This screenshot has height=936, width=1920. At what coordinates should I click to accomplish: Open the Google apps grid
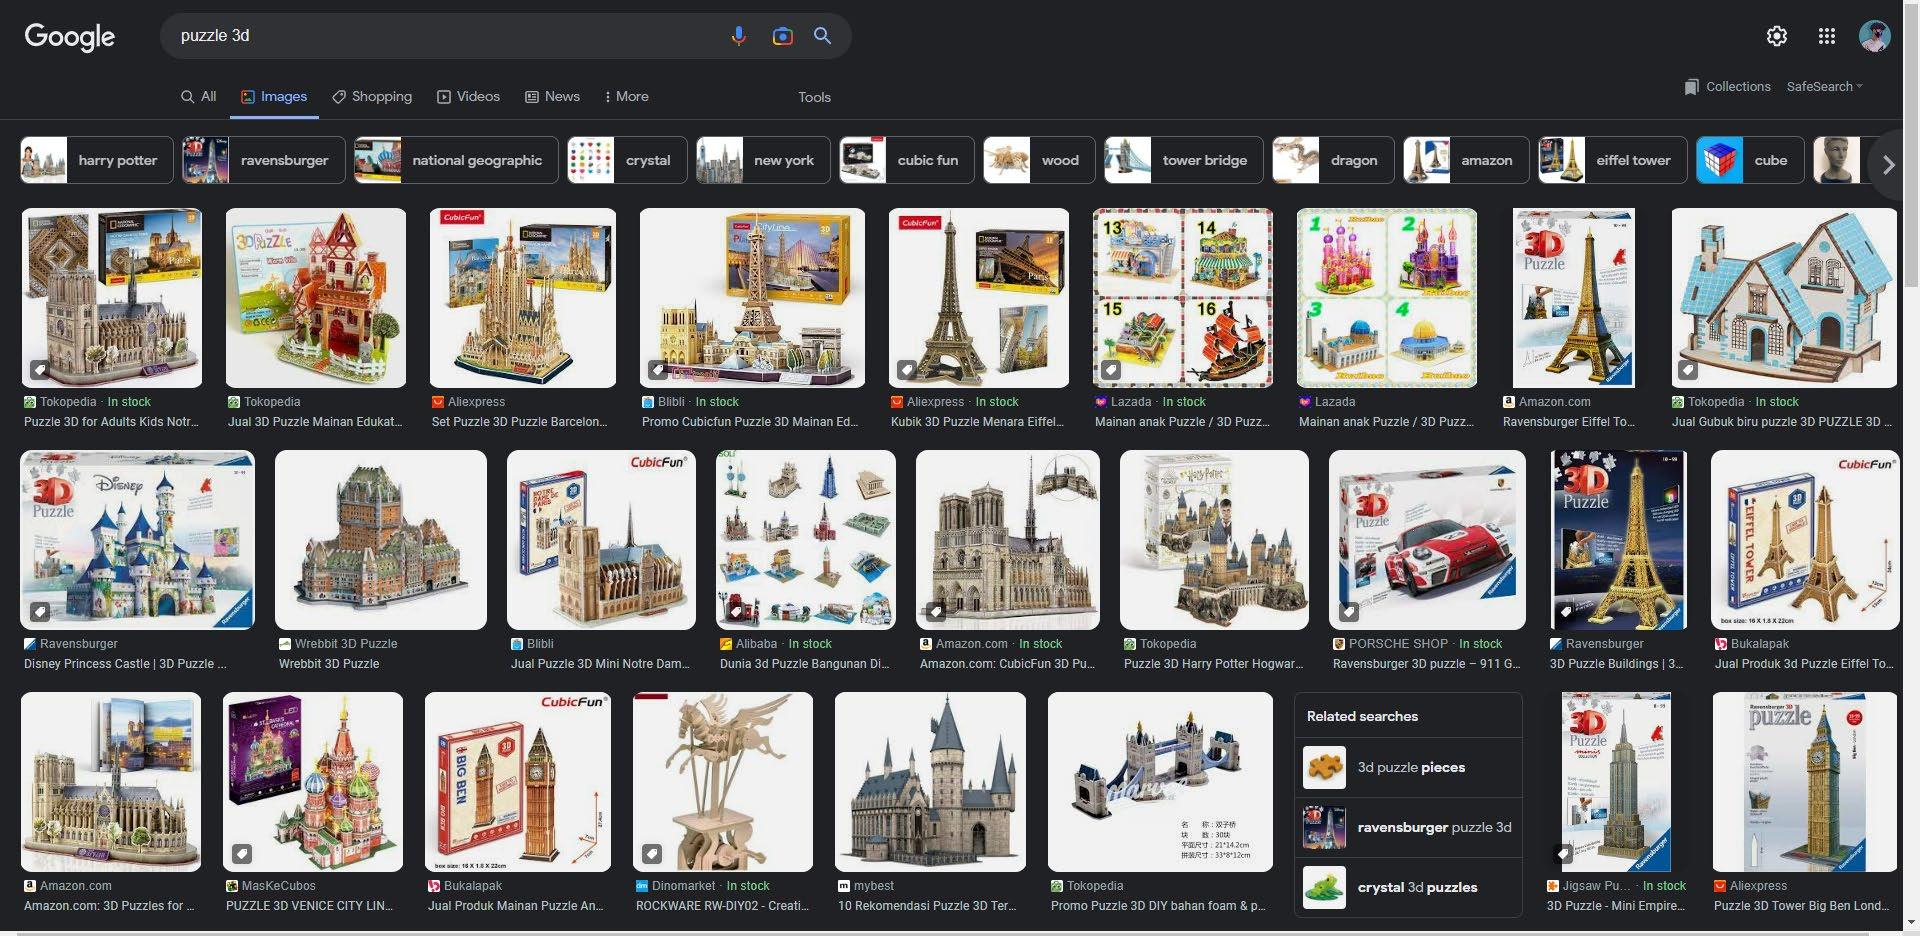pyautogui.click(x=1827, y=36)
